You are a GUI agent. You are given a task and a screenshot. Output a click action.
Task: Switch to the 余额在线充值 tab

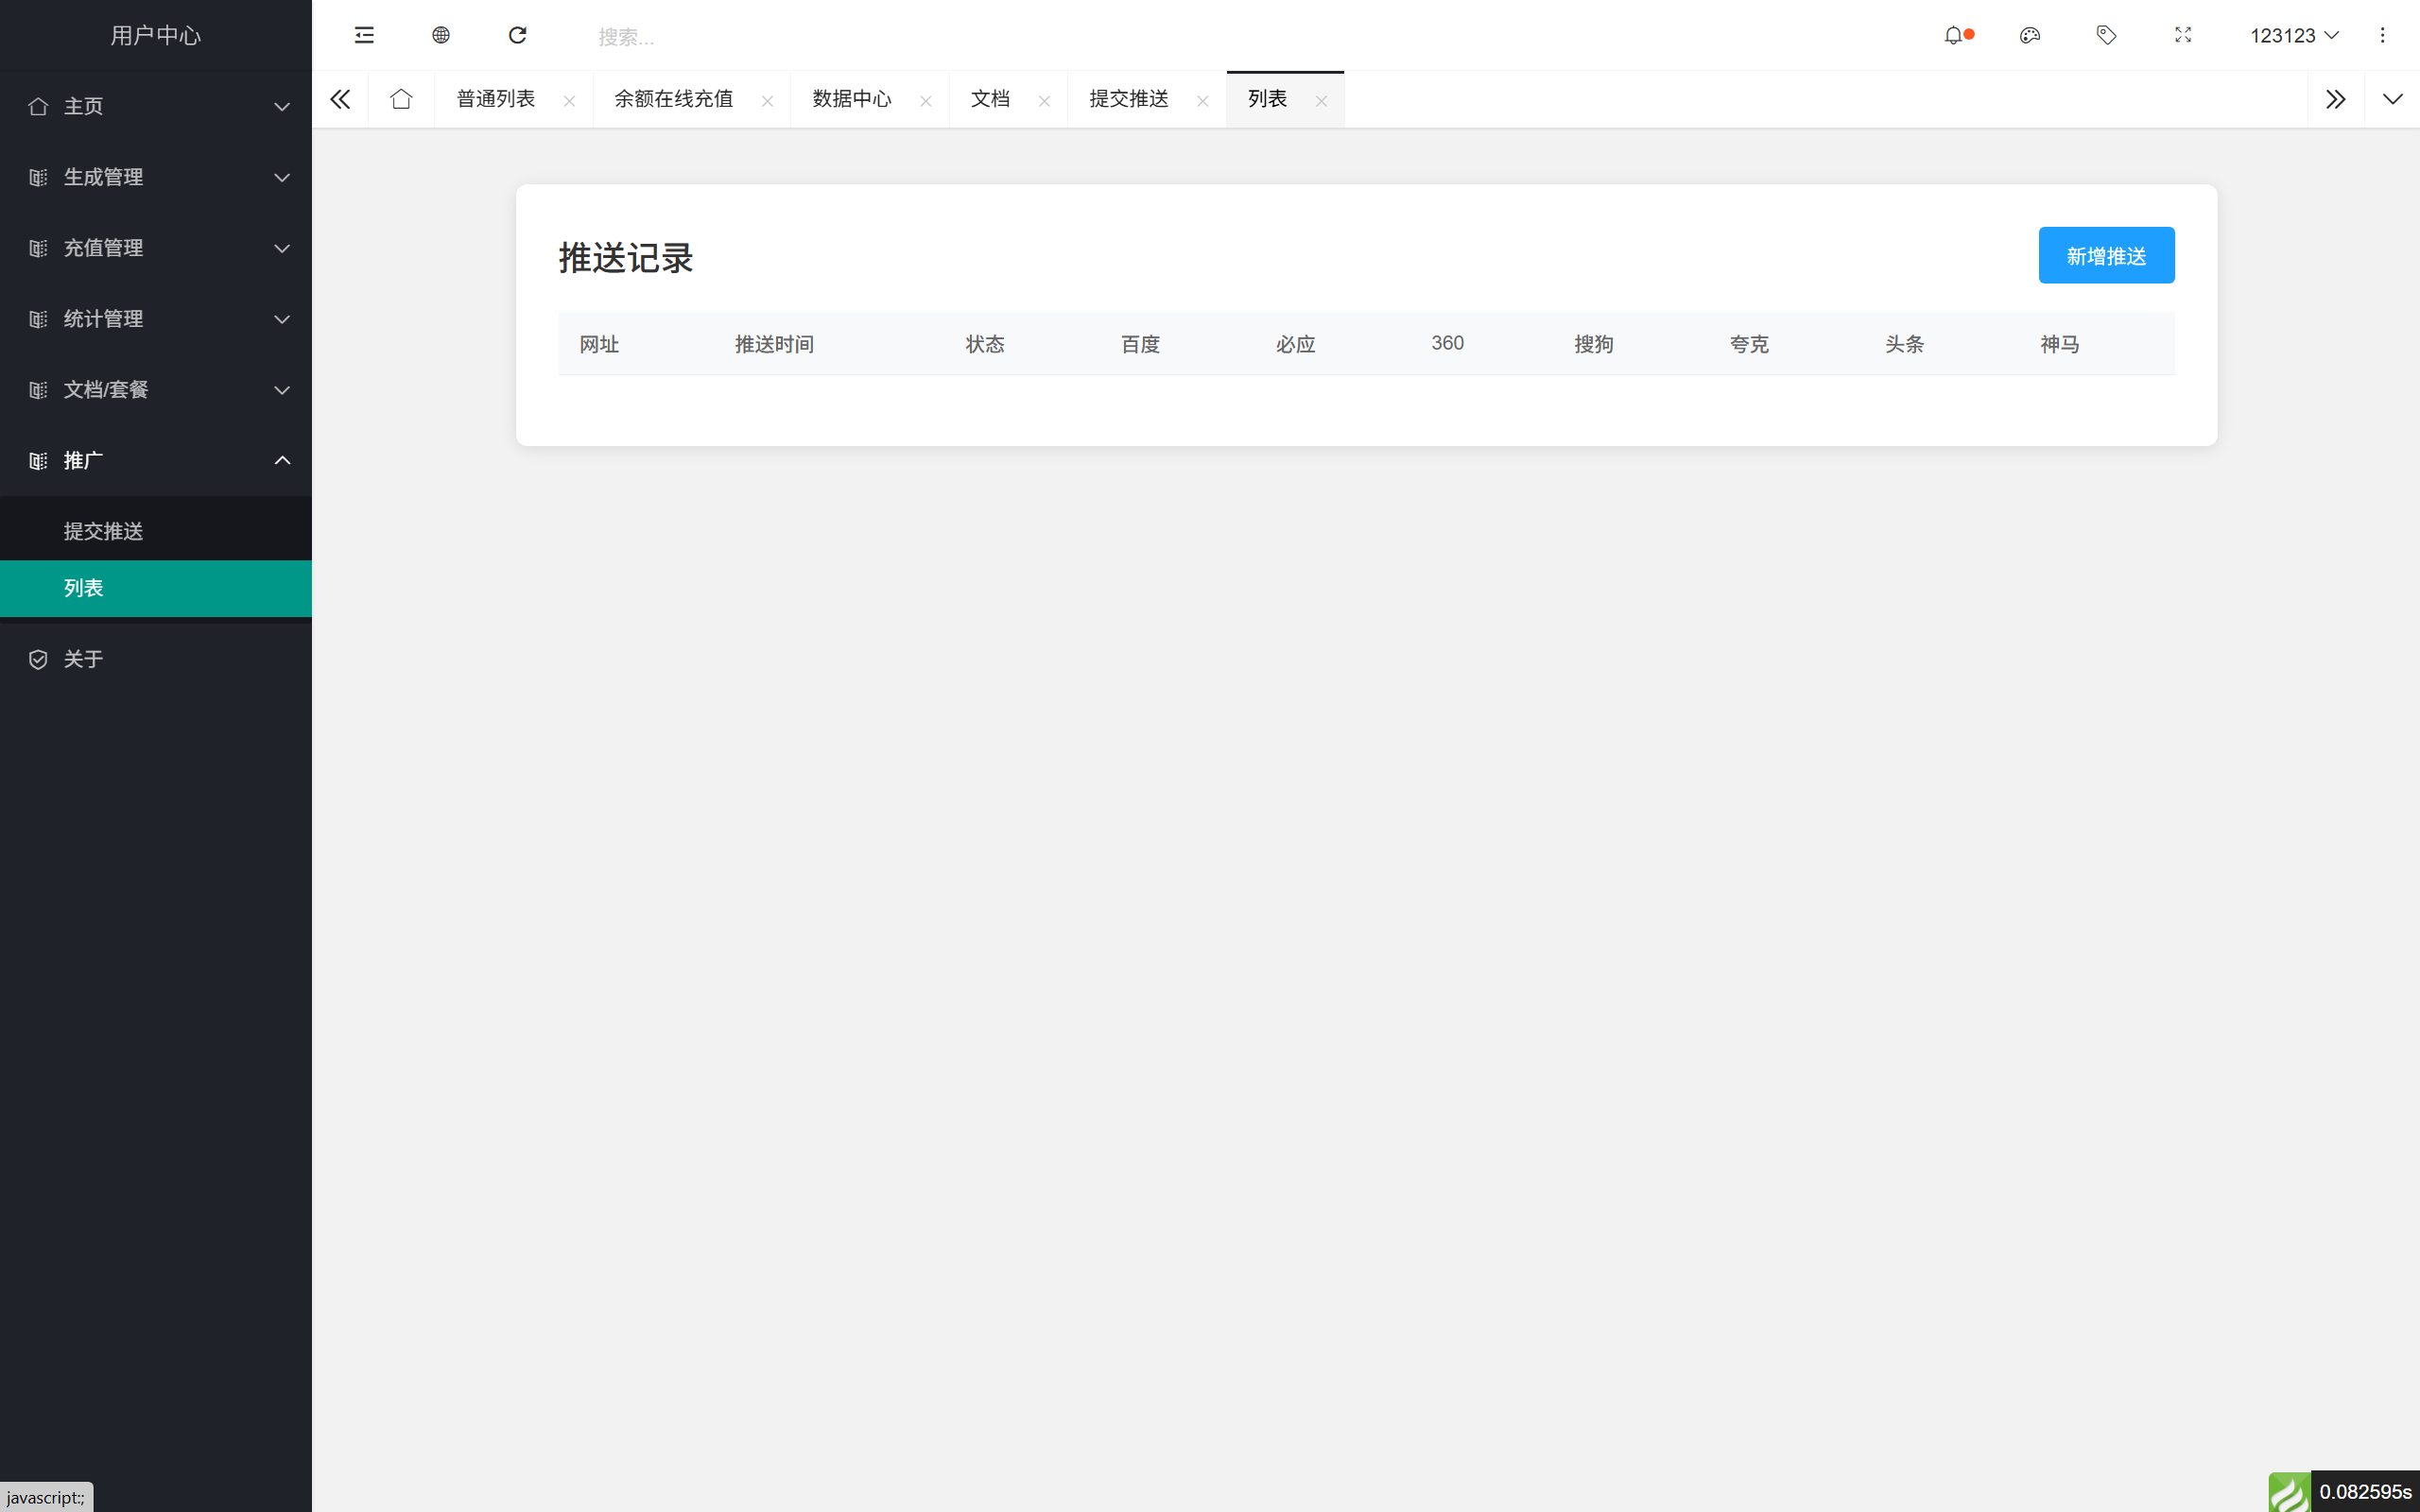tap(674, 99)
